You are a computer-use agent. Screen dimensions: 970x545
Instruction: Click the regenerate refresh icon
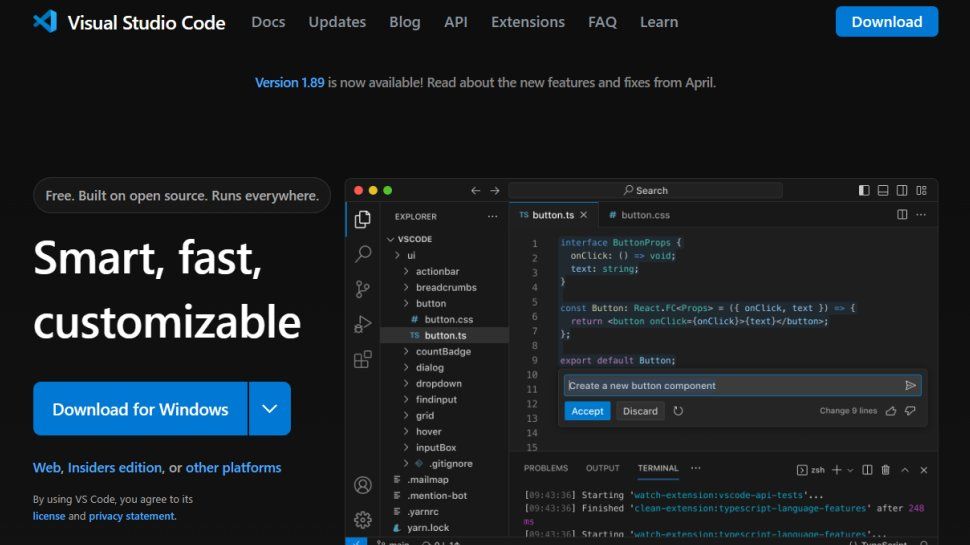(678, 411)
